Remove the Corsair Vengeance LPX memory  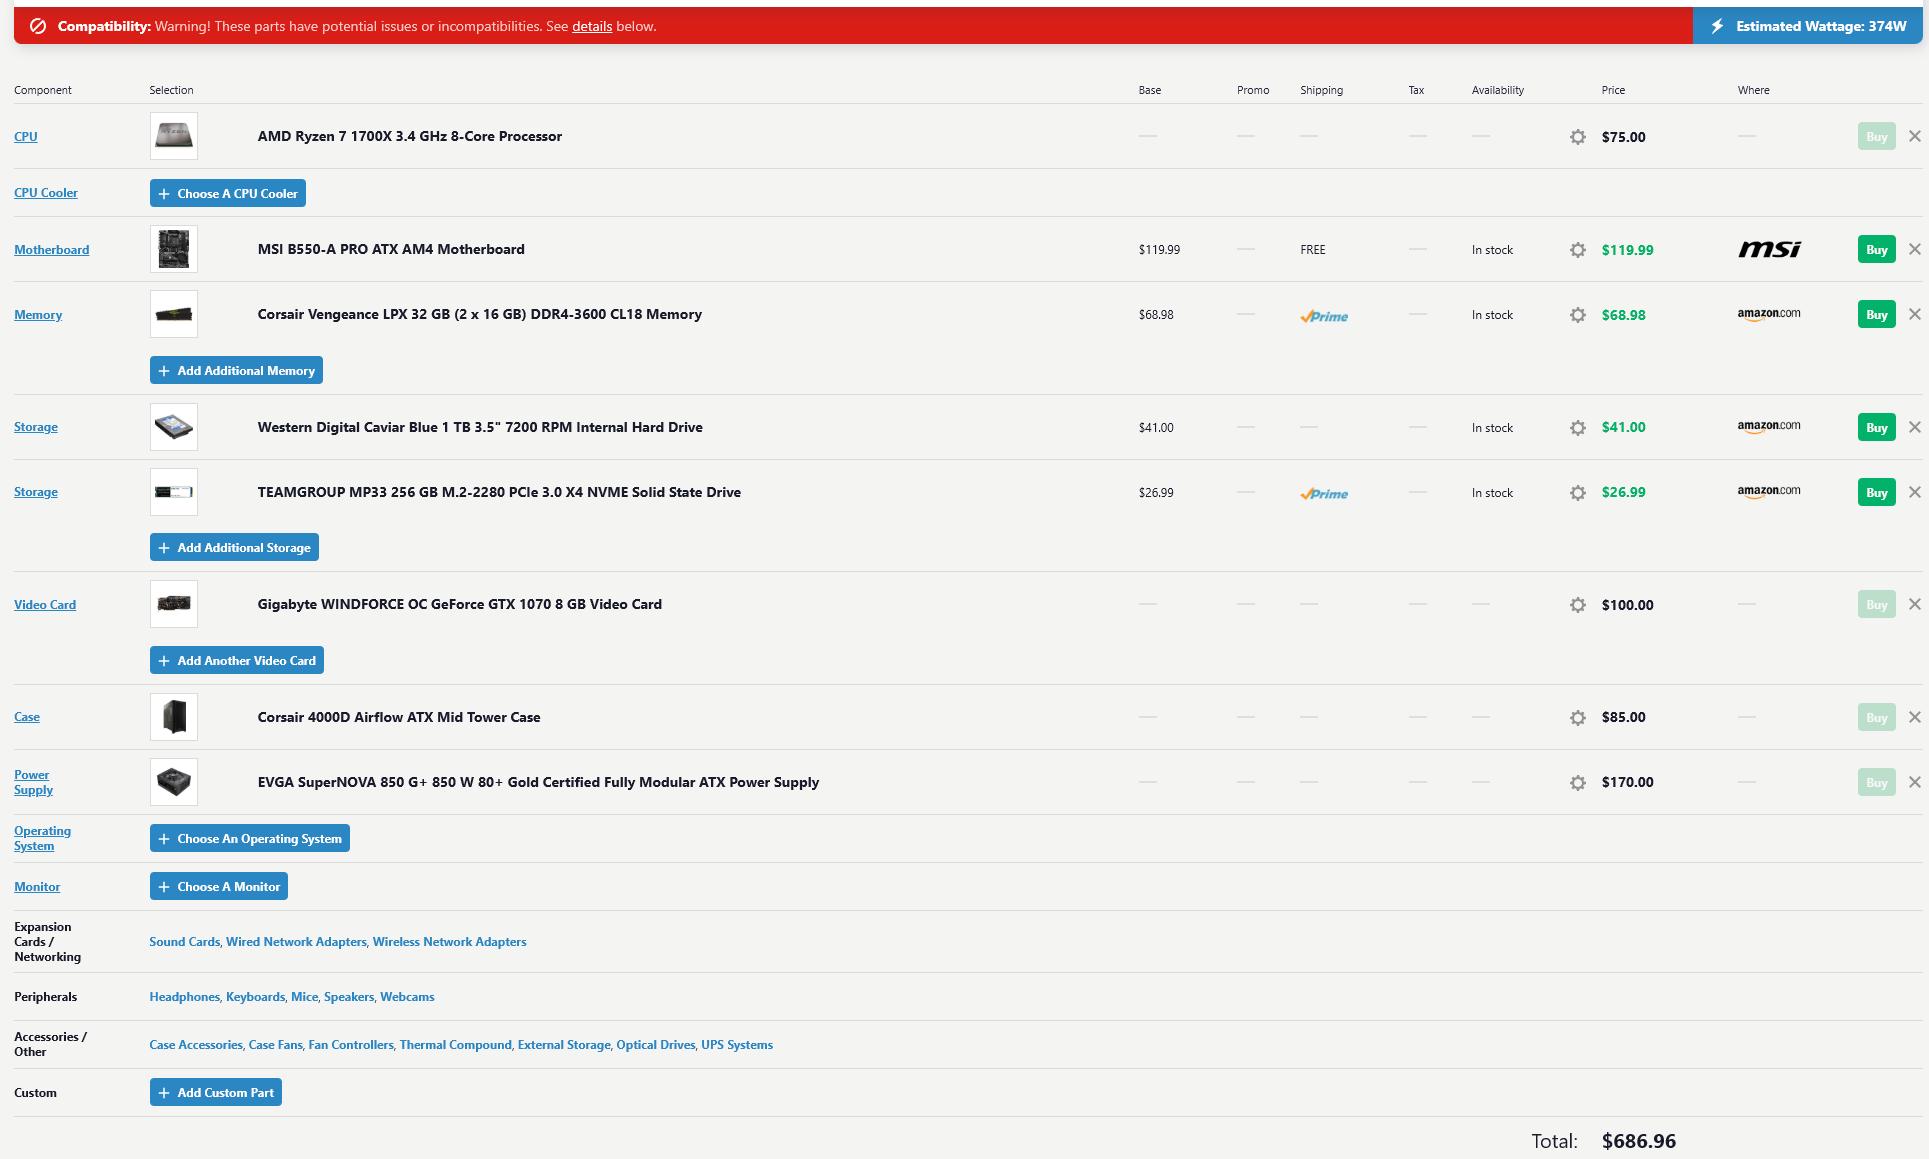pos(1914,314)
